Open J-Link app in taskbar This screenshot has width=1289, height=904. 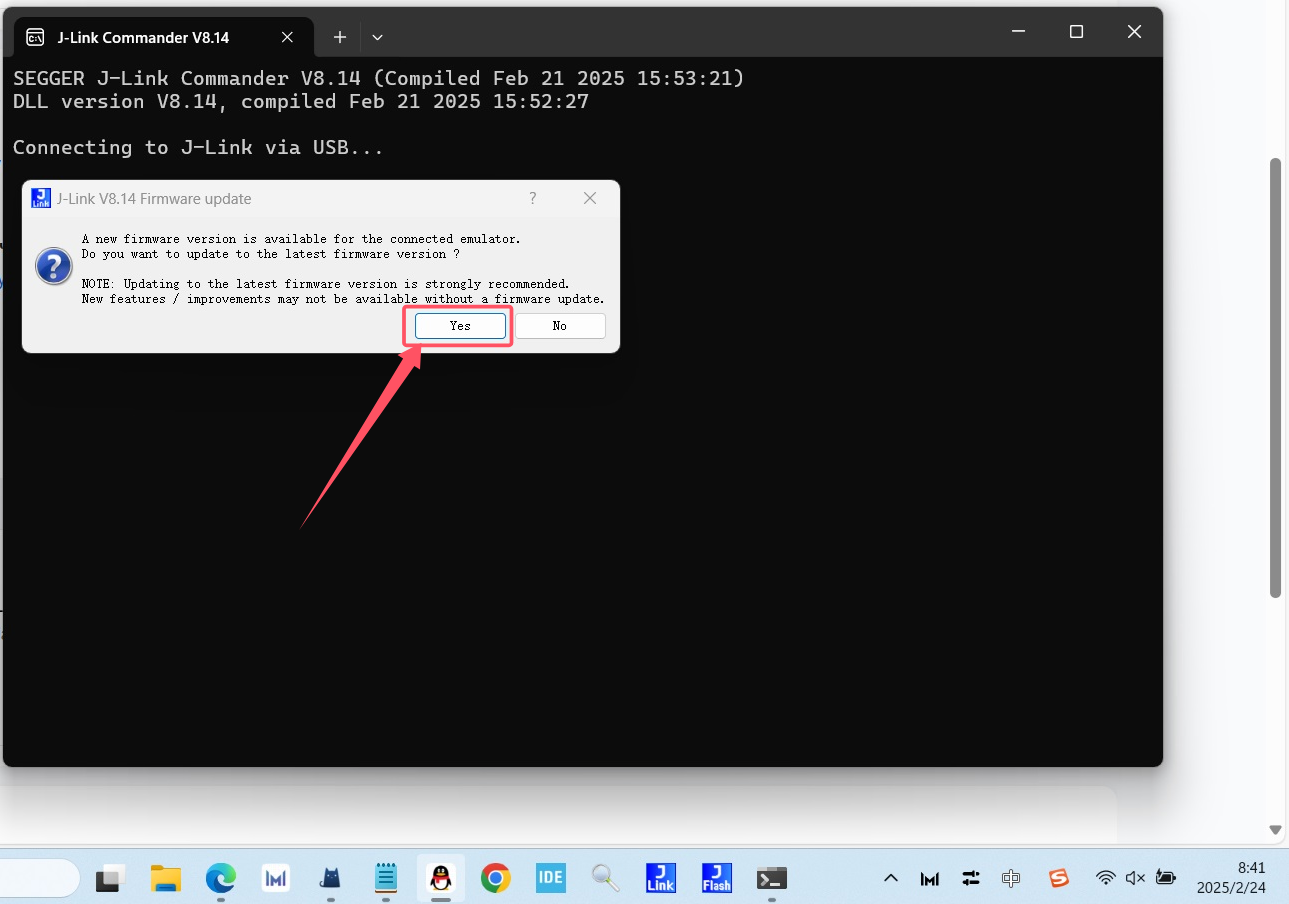(660, 878)
